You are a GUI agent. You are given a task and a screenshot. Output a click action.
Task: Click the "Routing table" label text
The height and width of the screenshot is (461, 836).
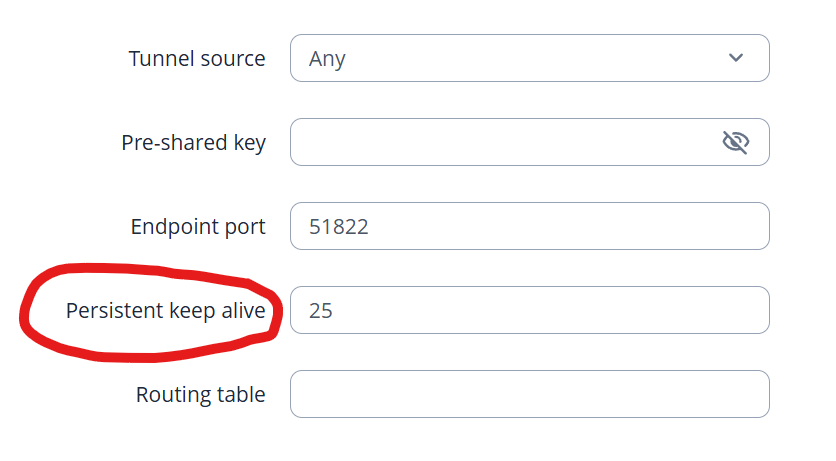point(200,395)
